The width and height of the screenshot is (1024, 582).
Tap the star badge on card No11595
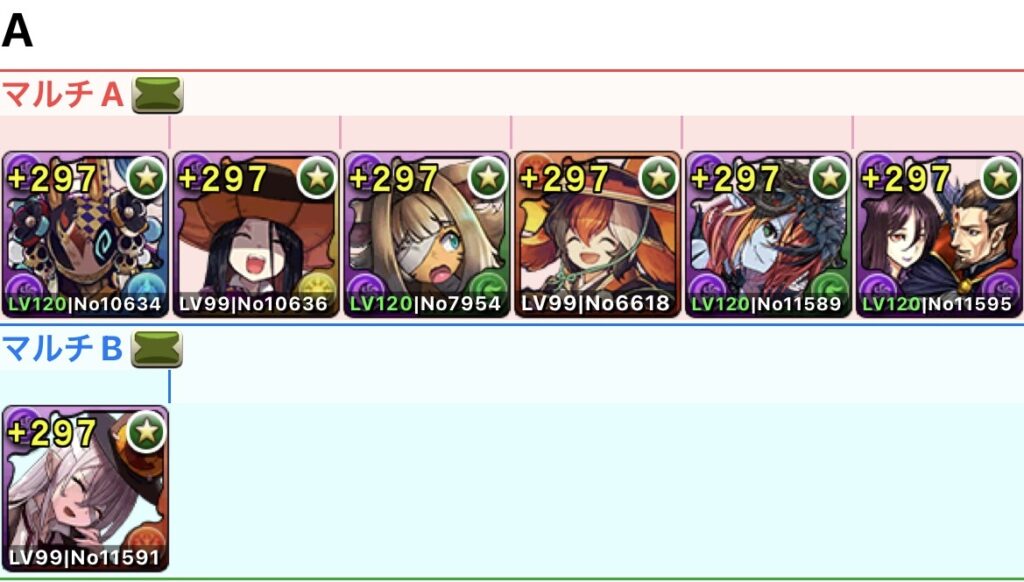[x=1000, y=177]
